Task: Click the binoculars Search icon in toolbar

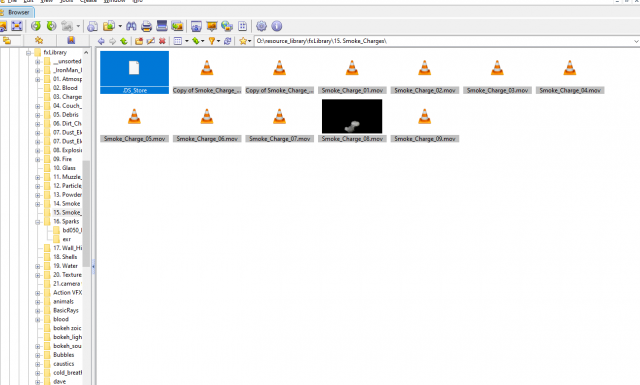Action: [131, 26]
